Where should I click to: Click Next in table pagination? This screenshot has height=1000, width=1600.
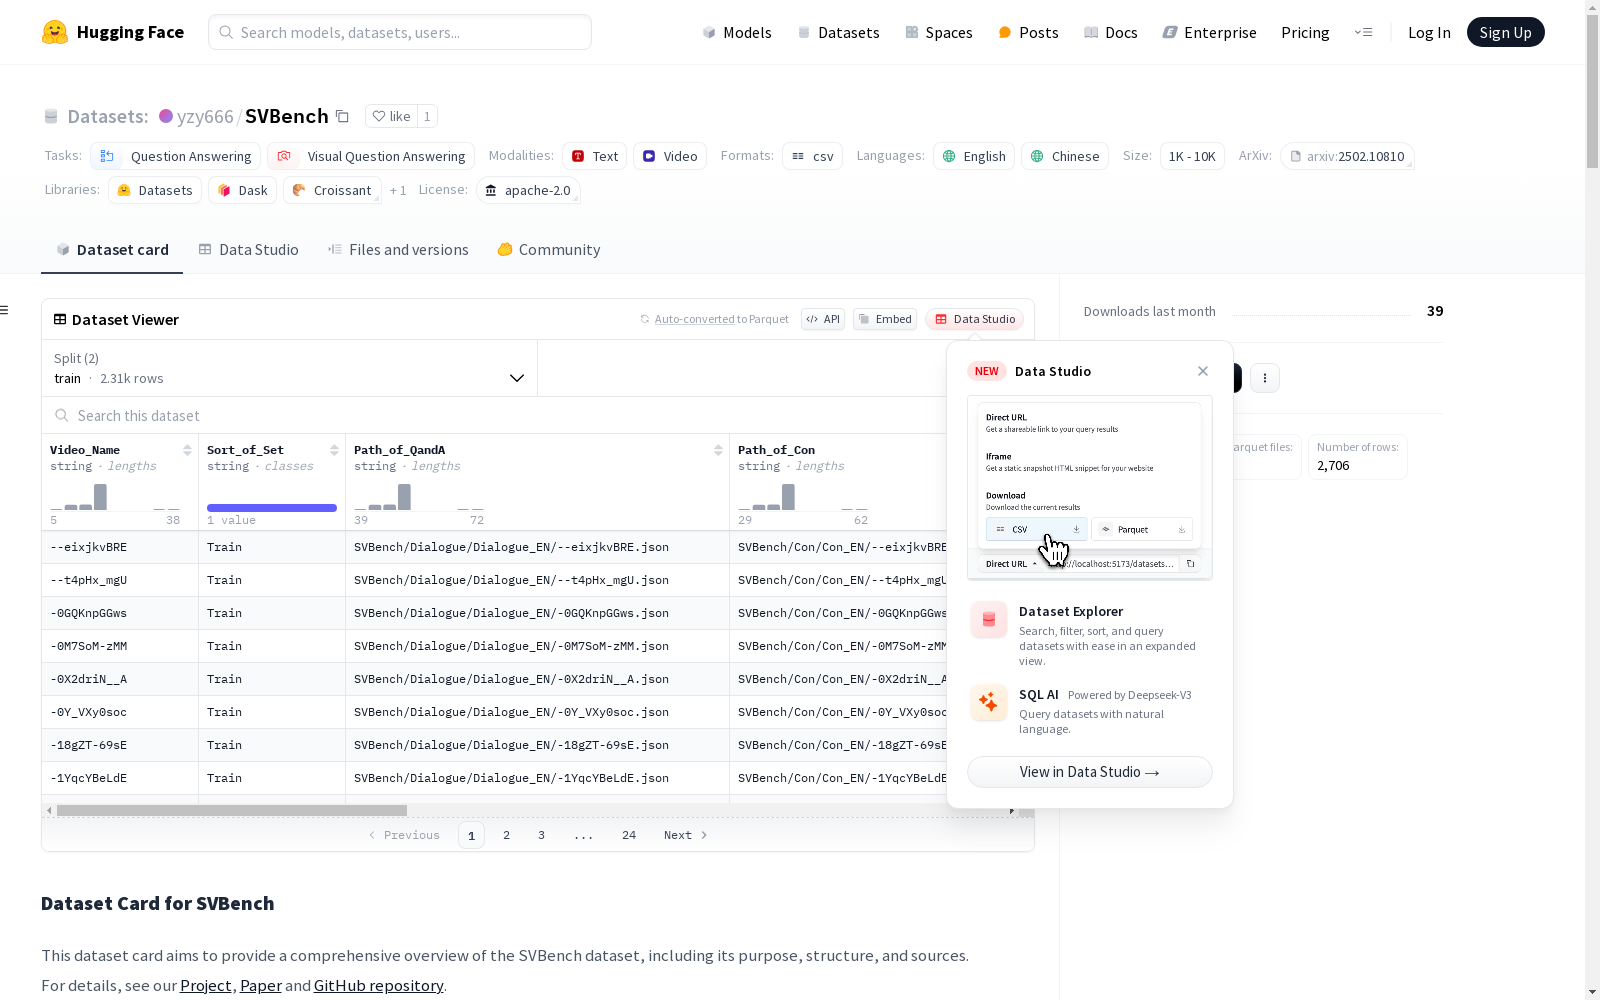tap(686, 835)
